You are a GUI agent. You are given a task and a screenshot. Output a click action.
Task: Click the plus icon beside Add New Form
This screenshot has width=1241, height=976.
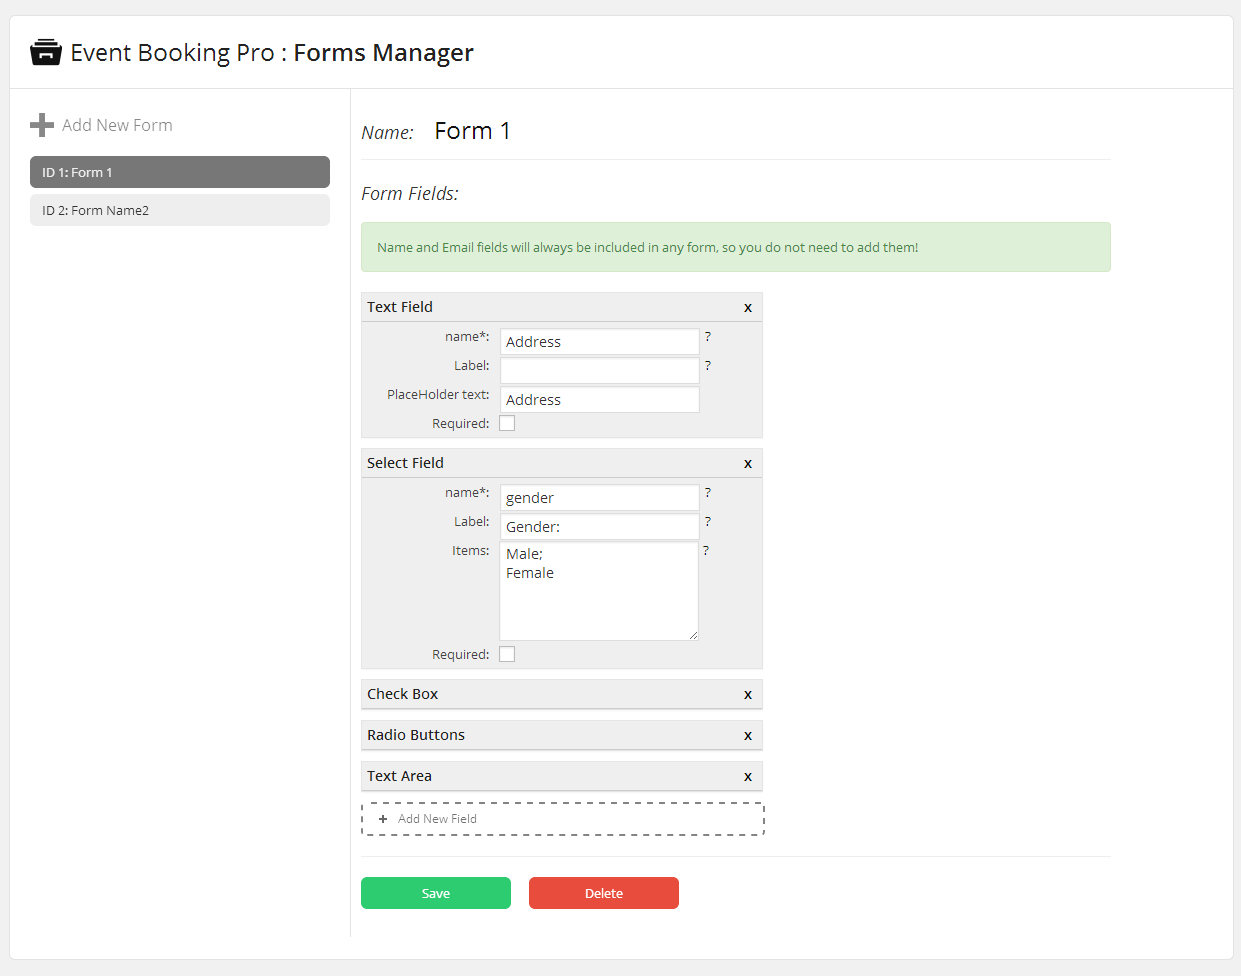42,125
